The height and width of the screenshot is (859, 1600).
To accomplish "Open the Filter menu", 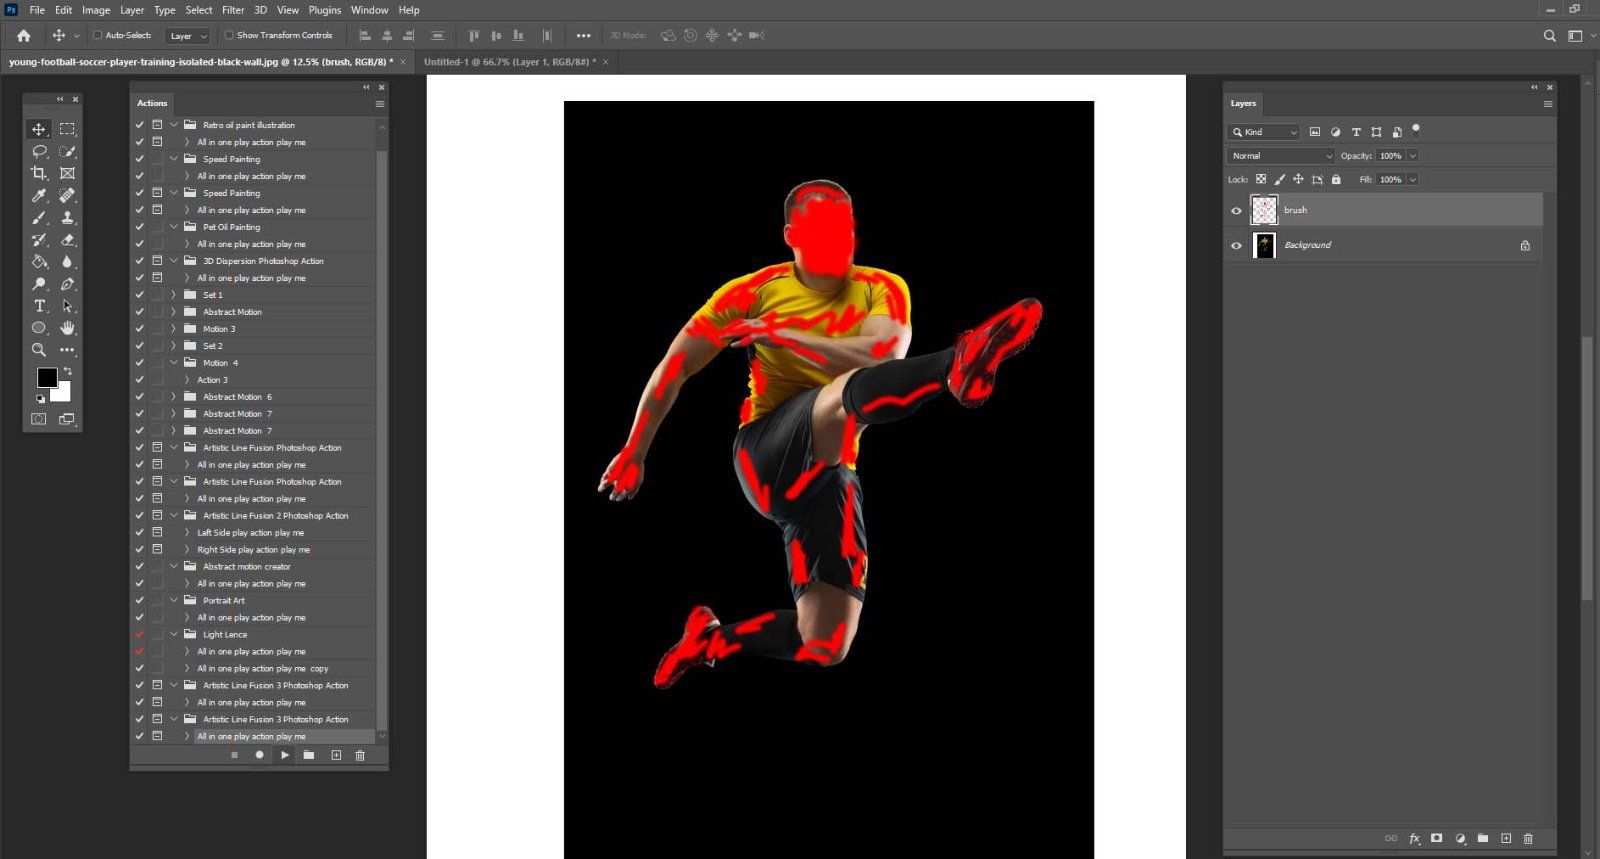I will pos(233,10).
